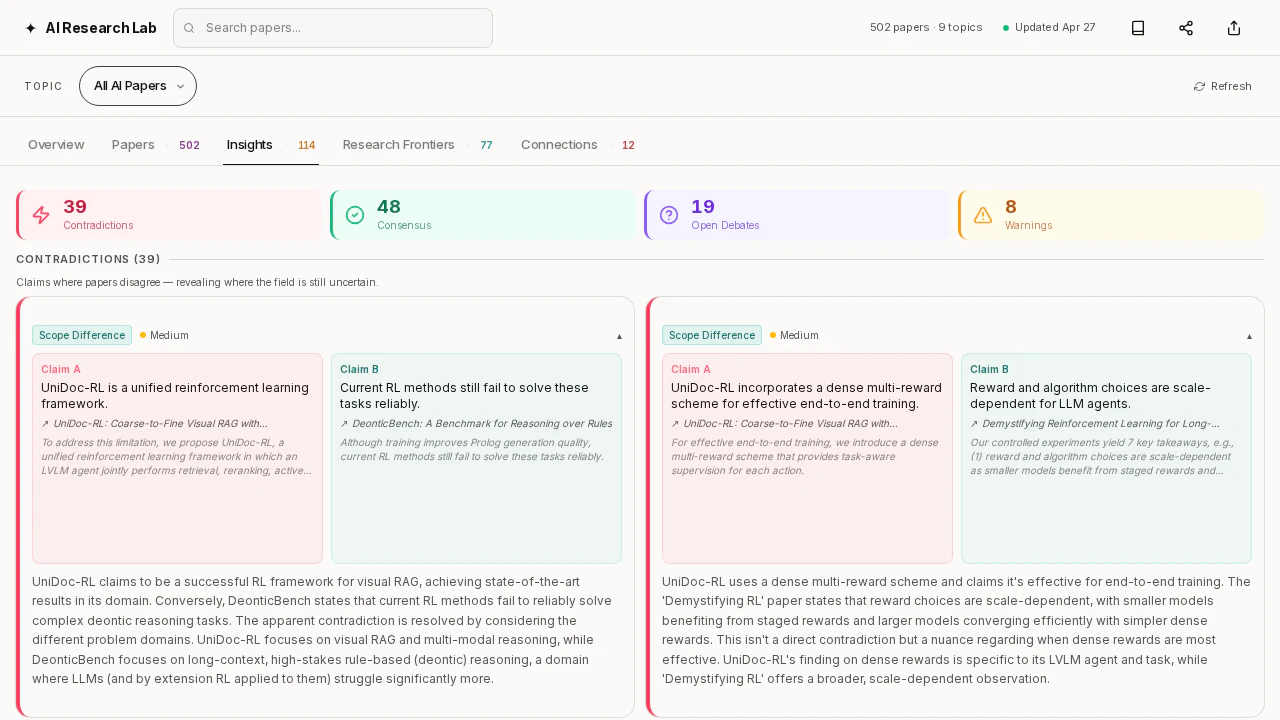Click Scope Difference tag on second card
Viewport: 1280px width, 720px height.
712,335
